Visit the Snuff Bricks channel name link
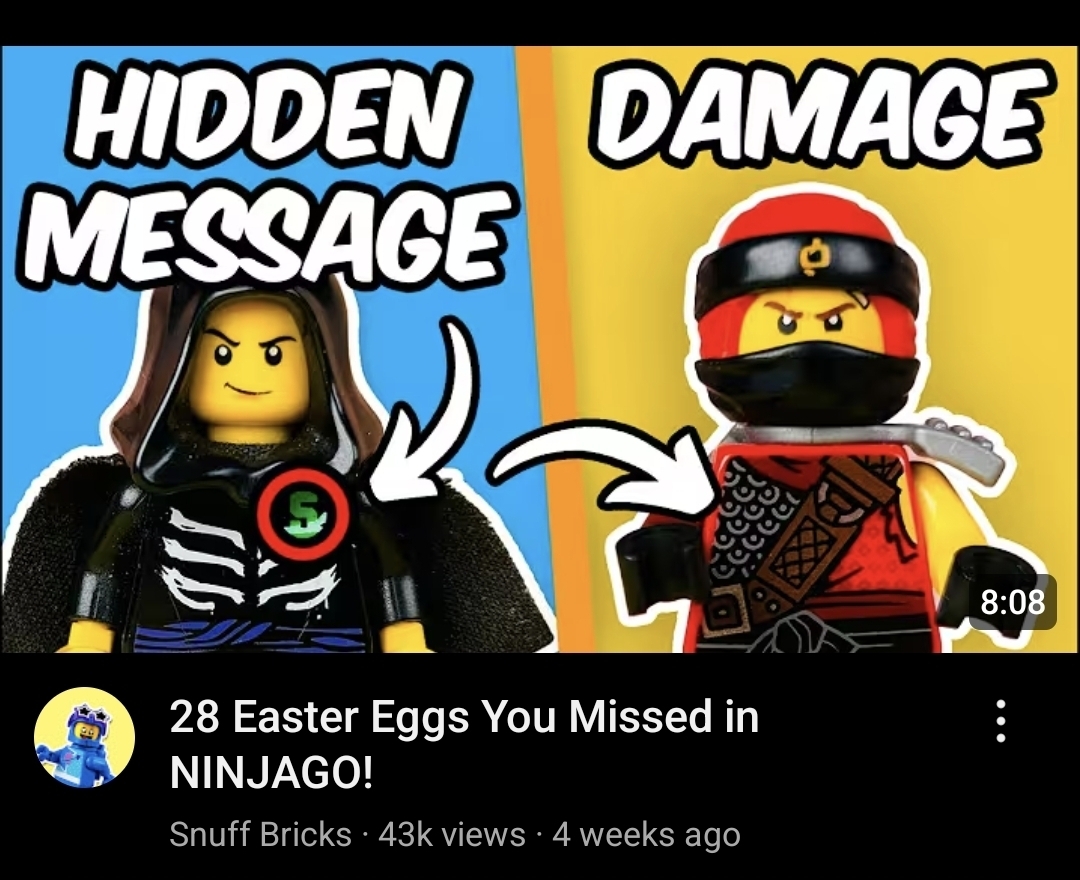Screen dimensions: 1080x880 260,835
